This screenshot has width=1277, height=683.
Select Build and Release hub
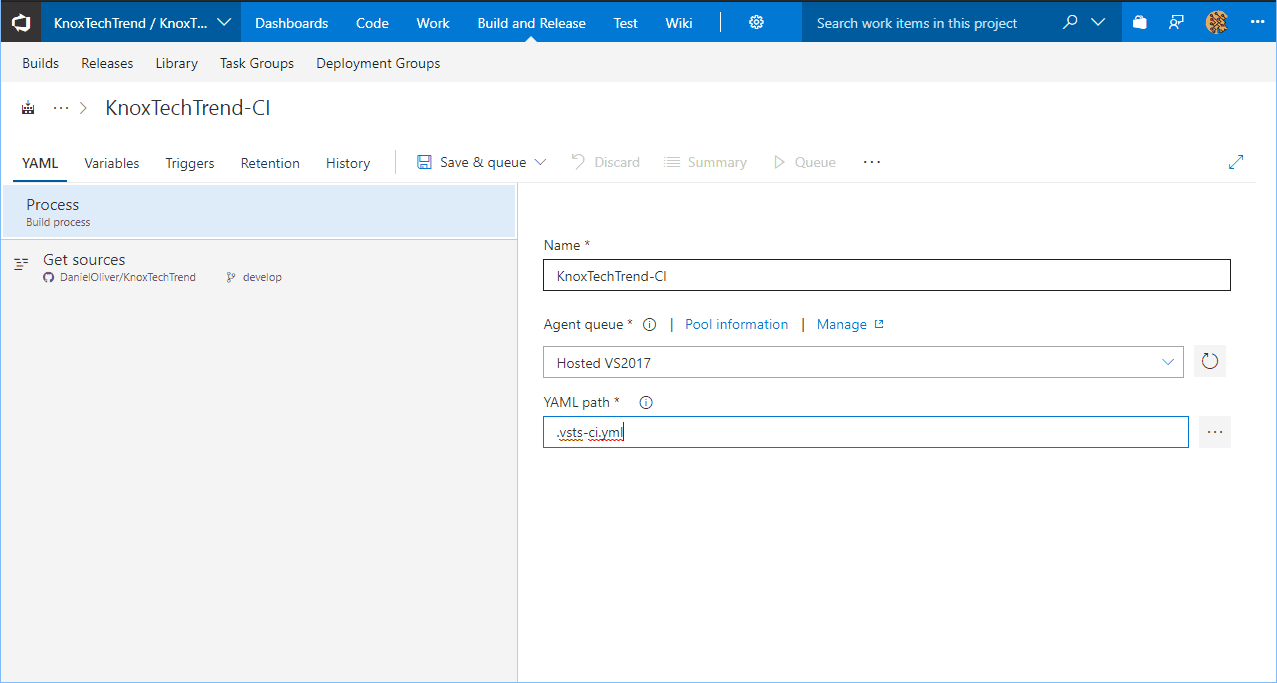click(x=532, y=22)
